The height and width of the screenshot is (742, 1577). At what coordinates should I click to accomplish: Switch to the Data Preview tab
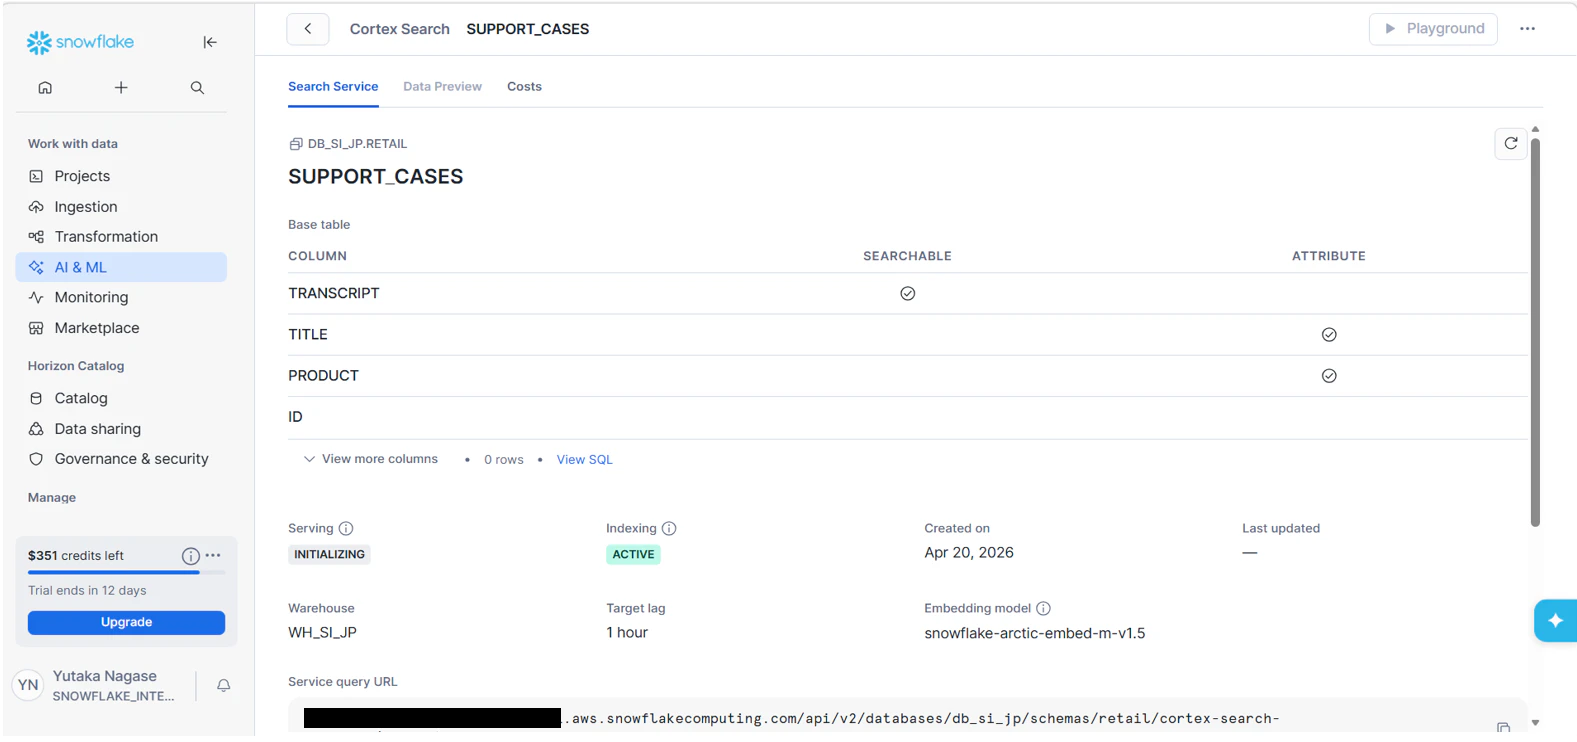(442, 87)
